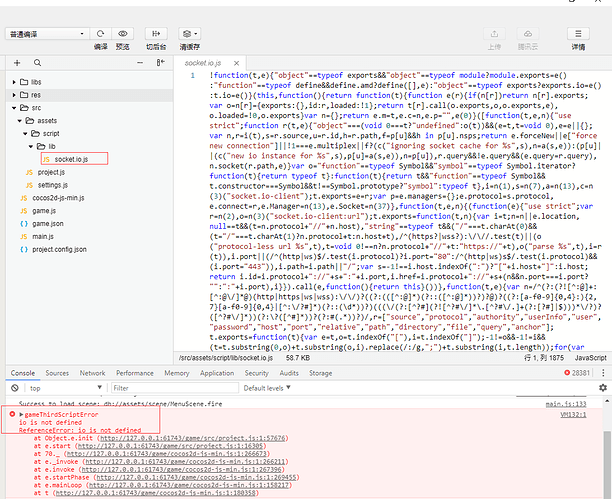The height and width of the screenshot is (499, 612).
Task: Click the preview eye icon
Action: coord(123,34)
